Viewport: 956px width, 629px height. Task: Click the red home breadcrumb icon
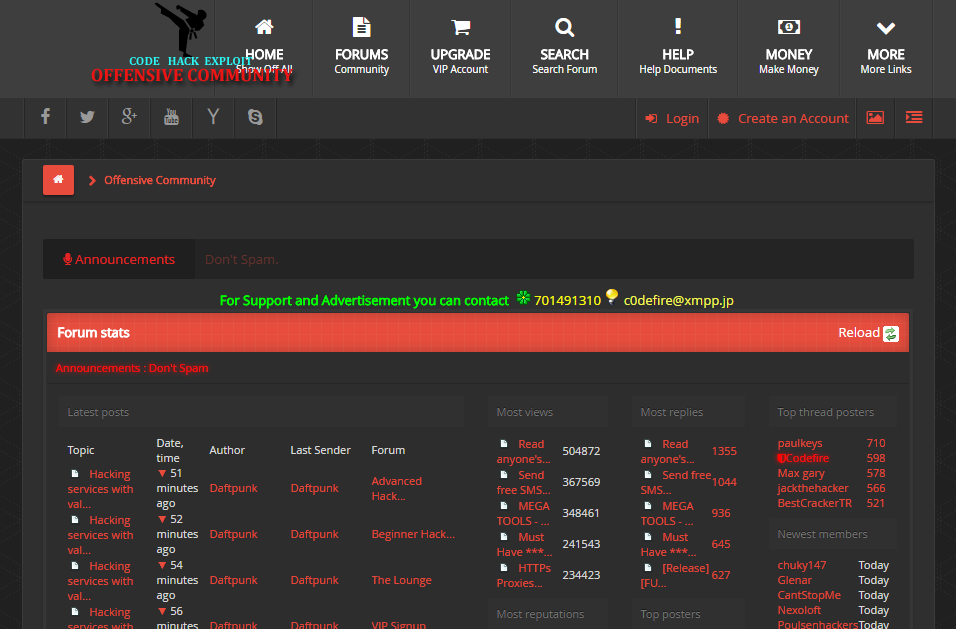[58, 180]
